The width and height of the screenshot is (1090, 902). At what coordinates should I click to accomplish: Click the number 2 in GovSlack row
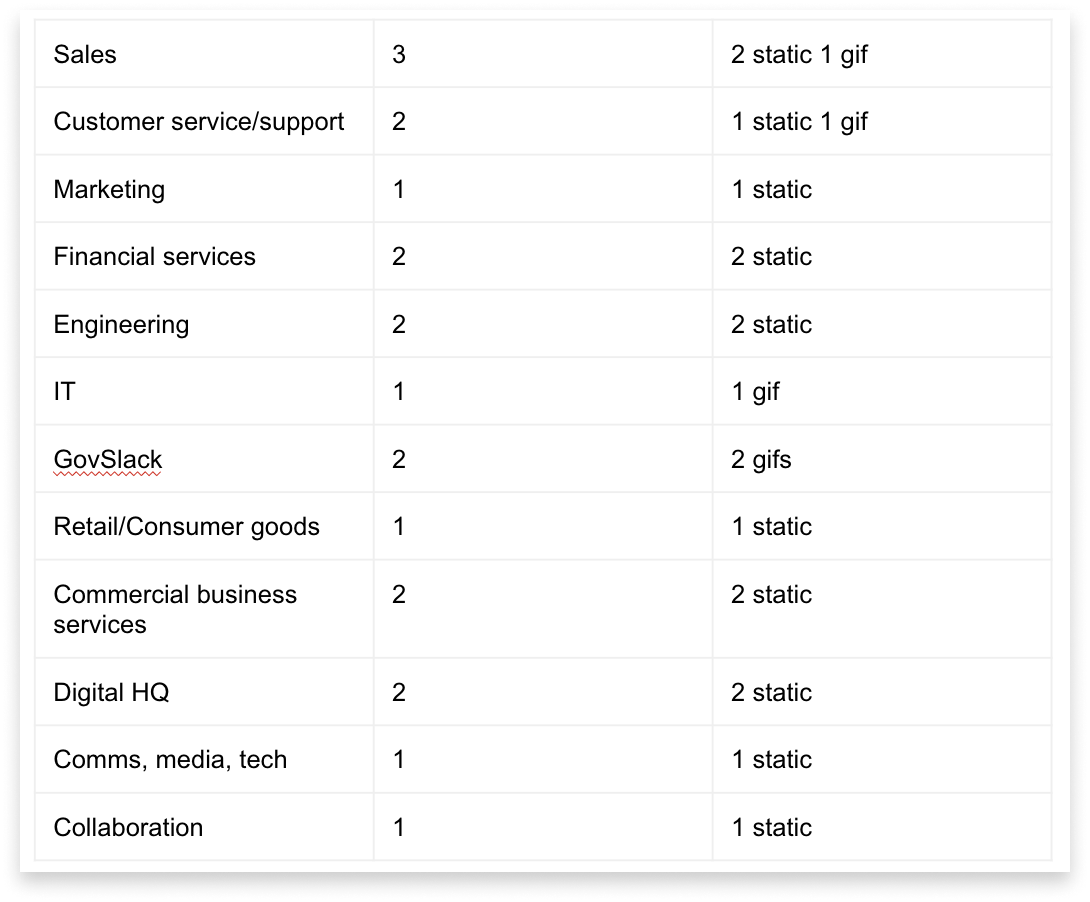(399, 460)
